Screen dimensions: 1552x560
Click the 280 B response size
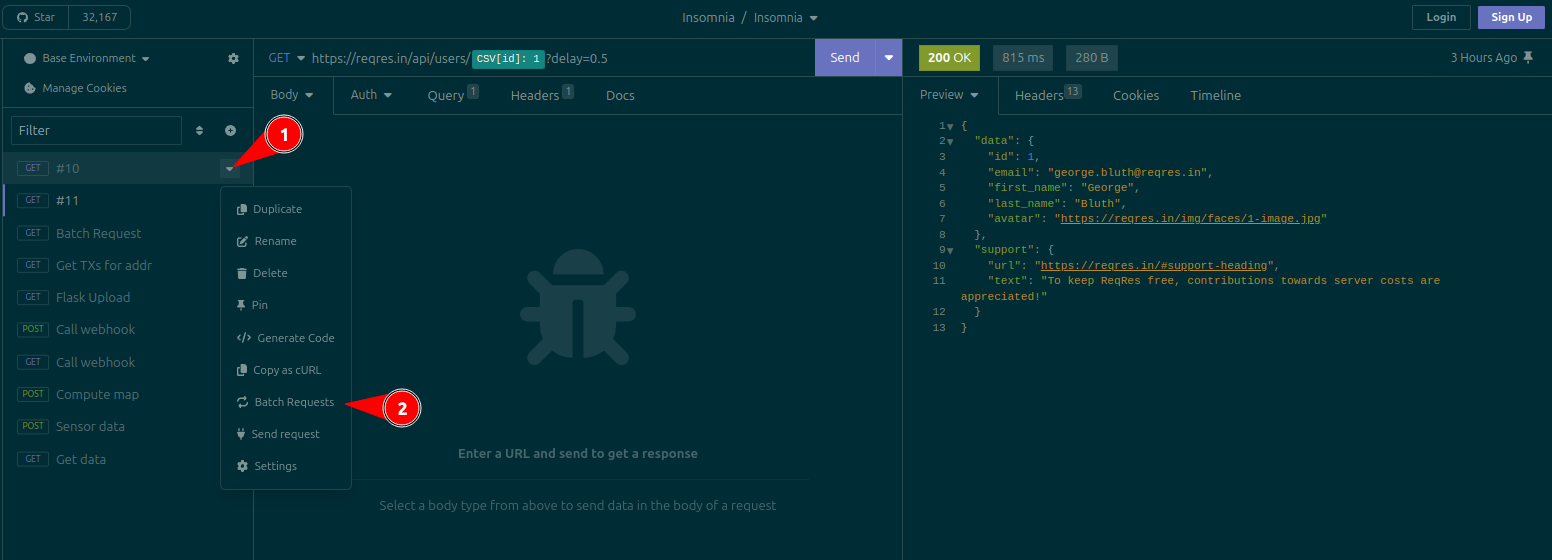[x=1092, y=58]
